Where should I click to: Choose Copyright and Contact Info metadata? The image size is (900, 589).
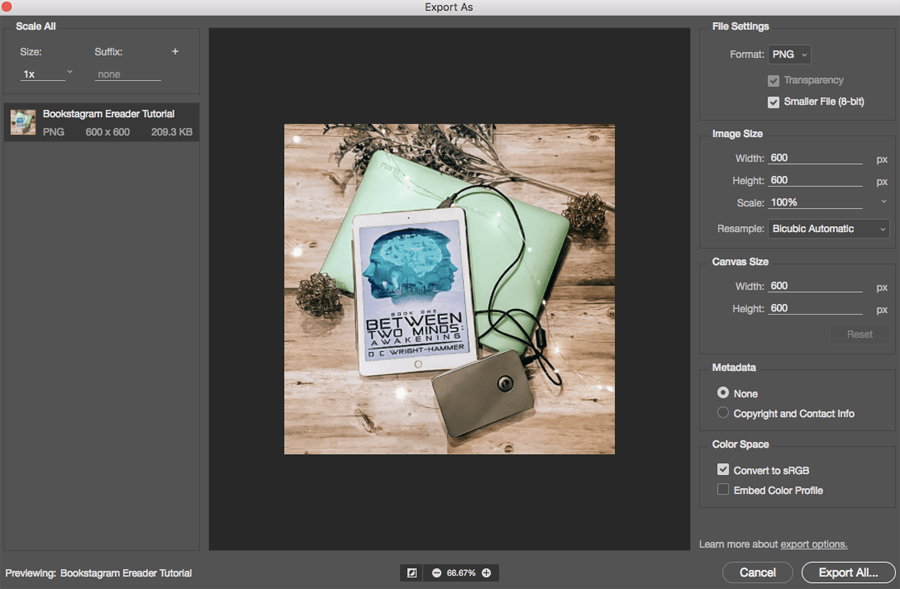click(x=723, y=413)
